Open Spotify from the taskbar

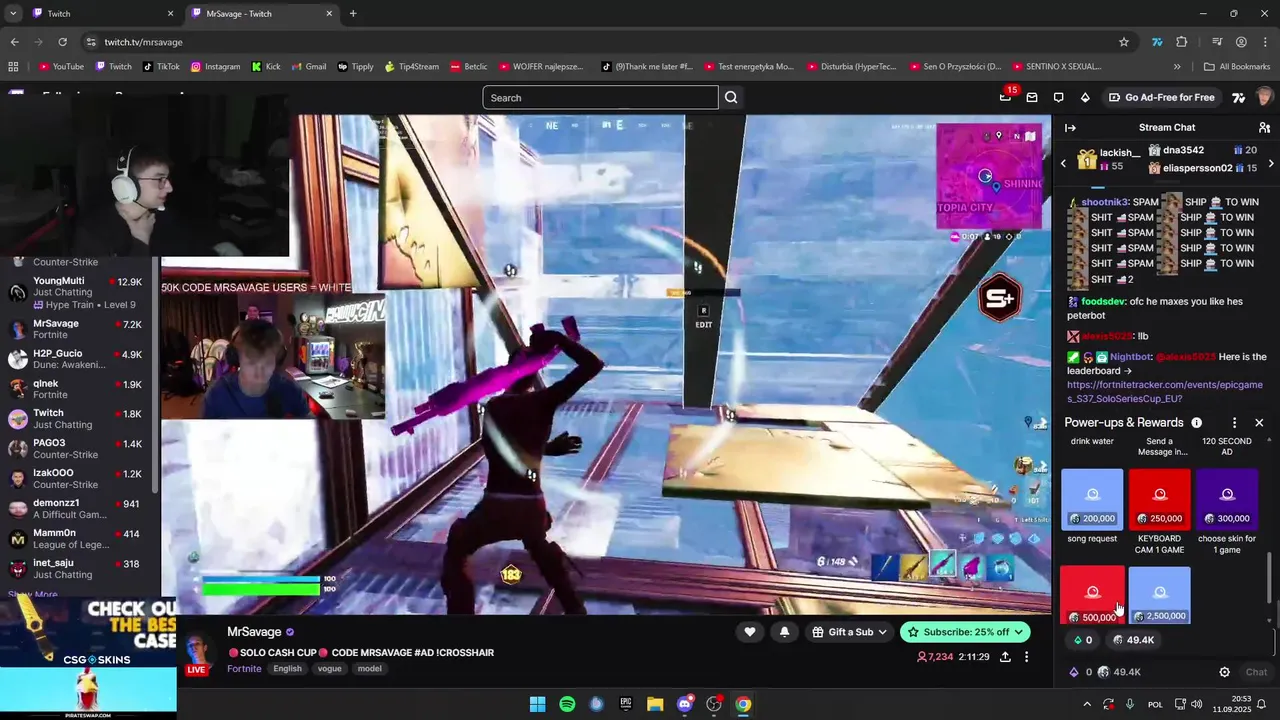pyautogui.click(x=567, y=704)
